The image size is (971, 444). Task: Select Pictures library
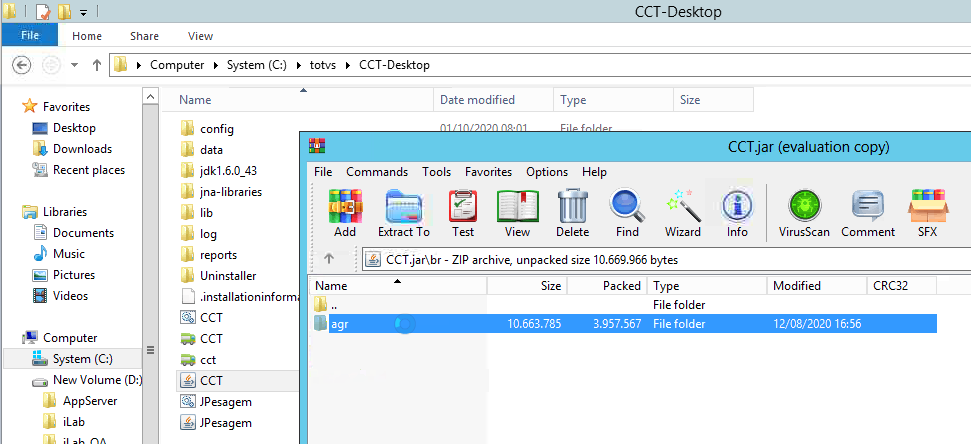[x=64, y=275]
